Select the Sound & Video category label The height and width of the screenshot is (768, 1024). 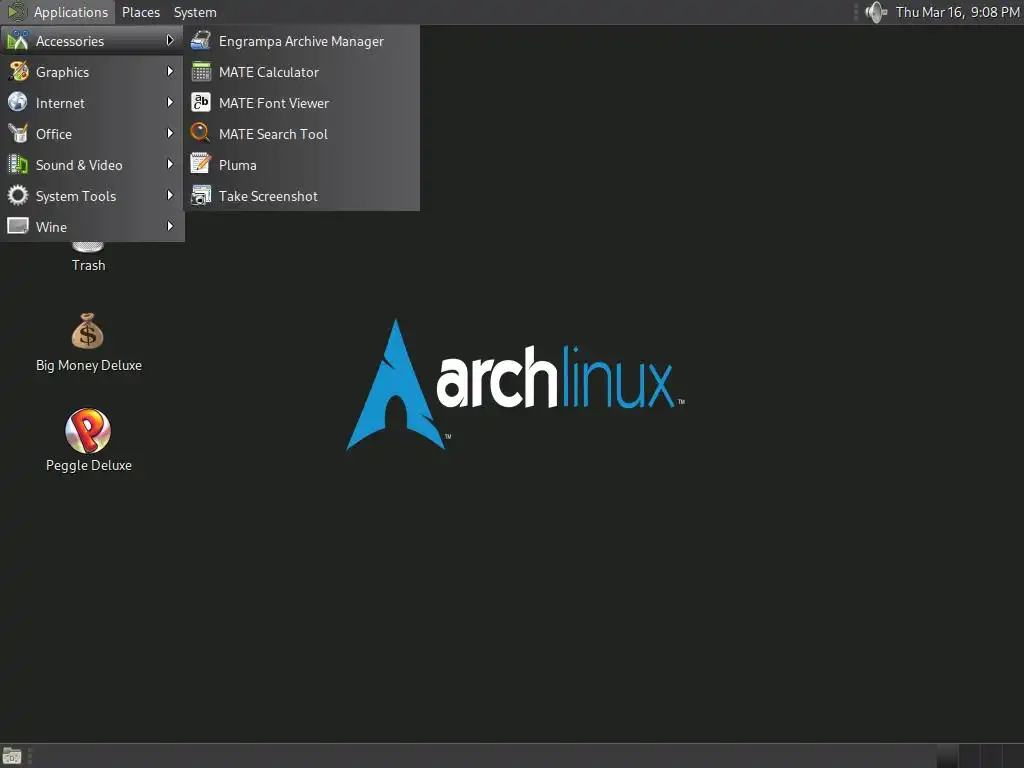[x=79, y=165]
